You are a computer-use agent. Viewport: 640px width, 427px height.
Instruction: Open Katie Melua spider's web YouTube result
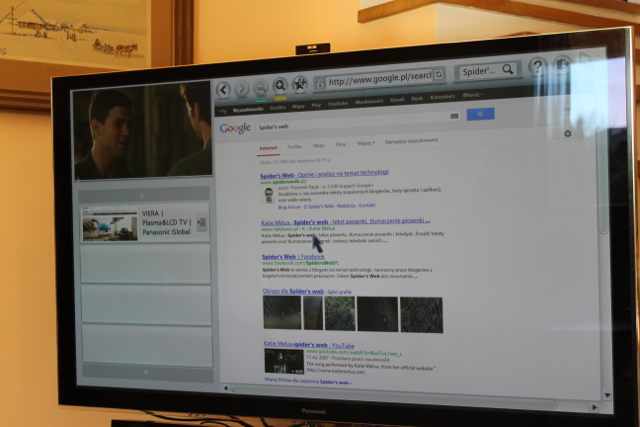309,345
